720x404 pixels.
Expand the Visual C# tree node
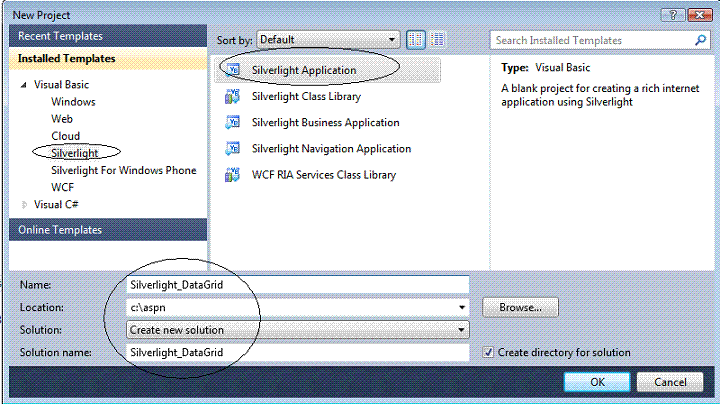coord(24,205)
